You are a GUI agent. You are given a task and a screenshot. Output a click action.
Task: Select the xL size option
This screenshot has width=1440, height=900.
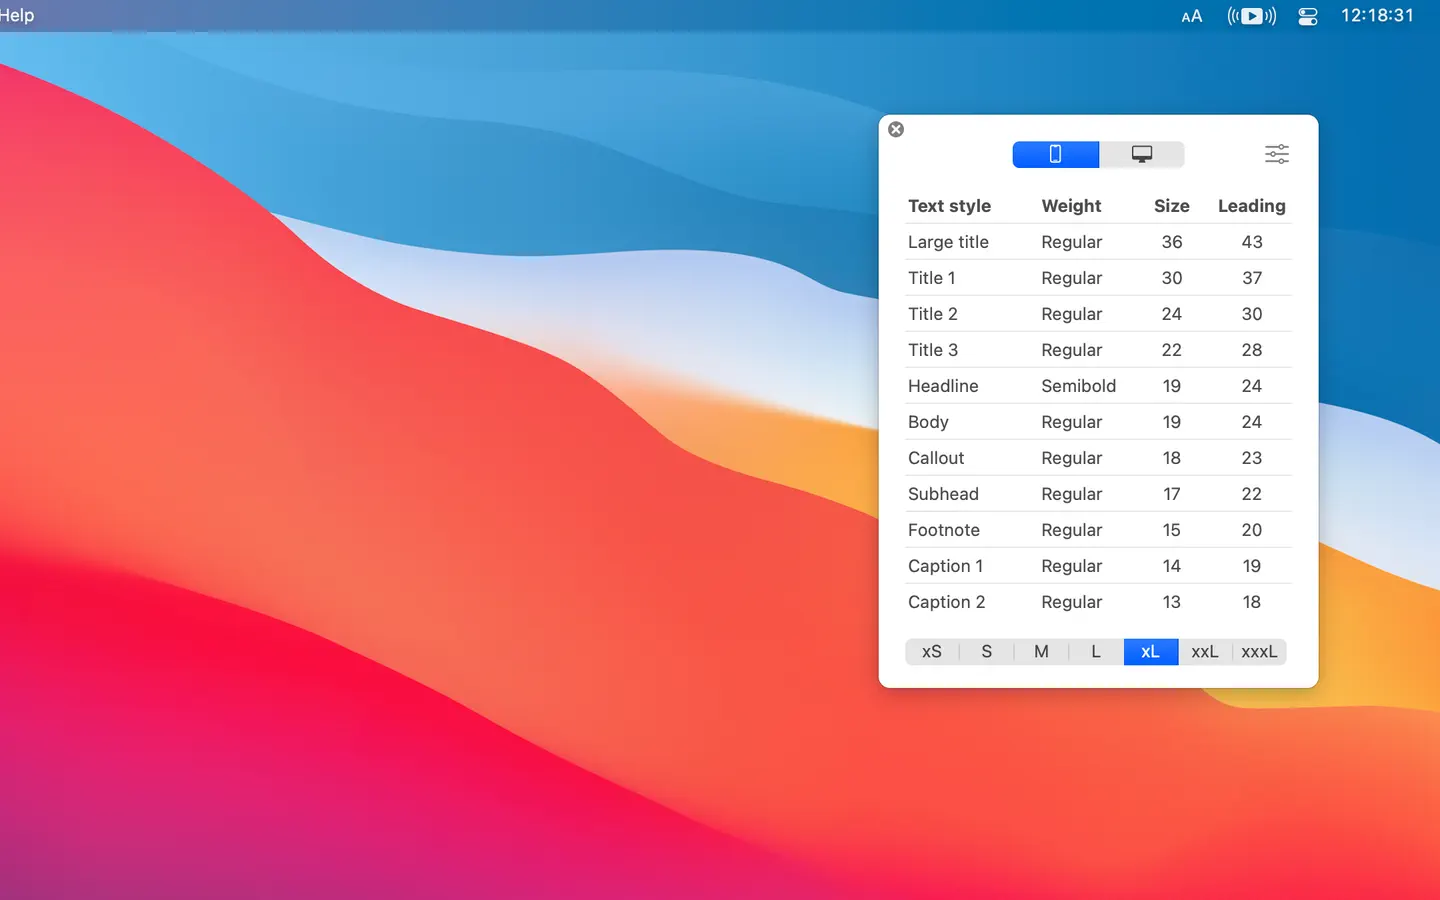click(x=1151, y=652)
